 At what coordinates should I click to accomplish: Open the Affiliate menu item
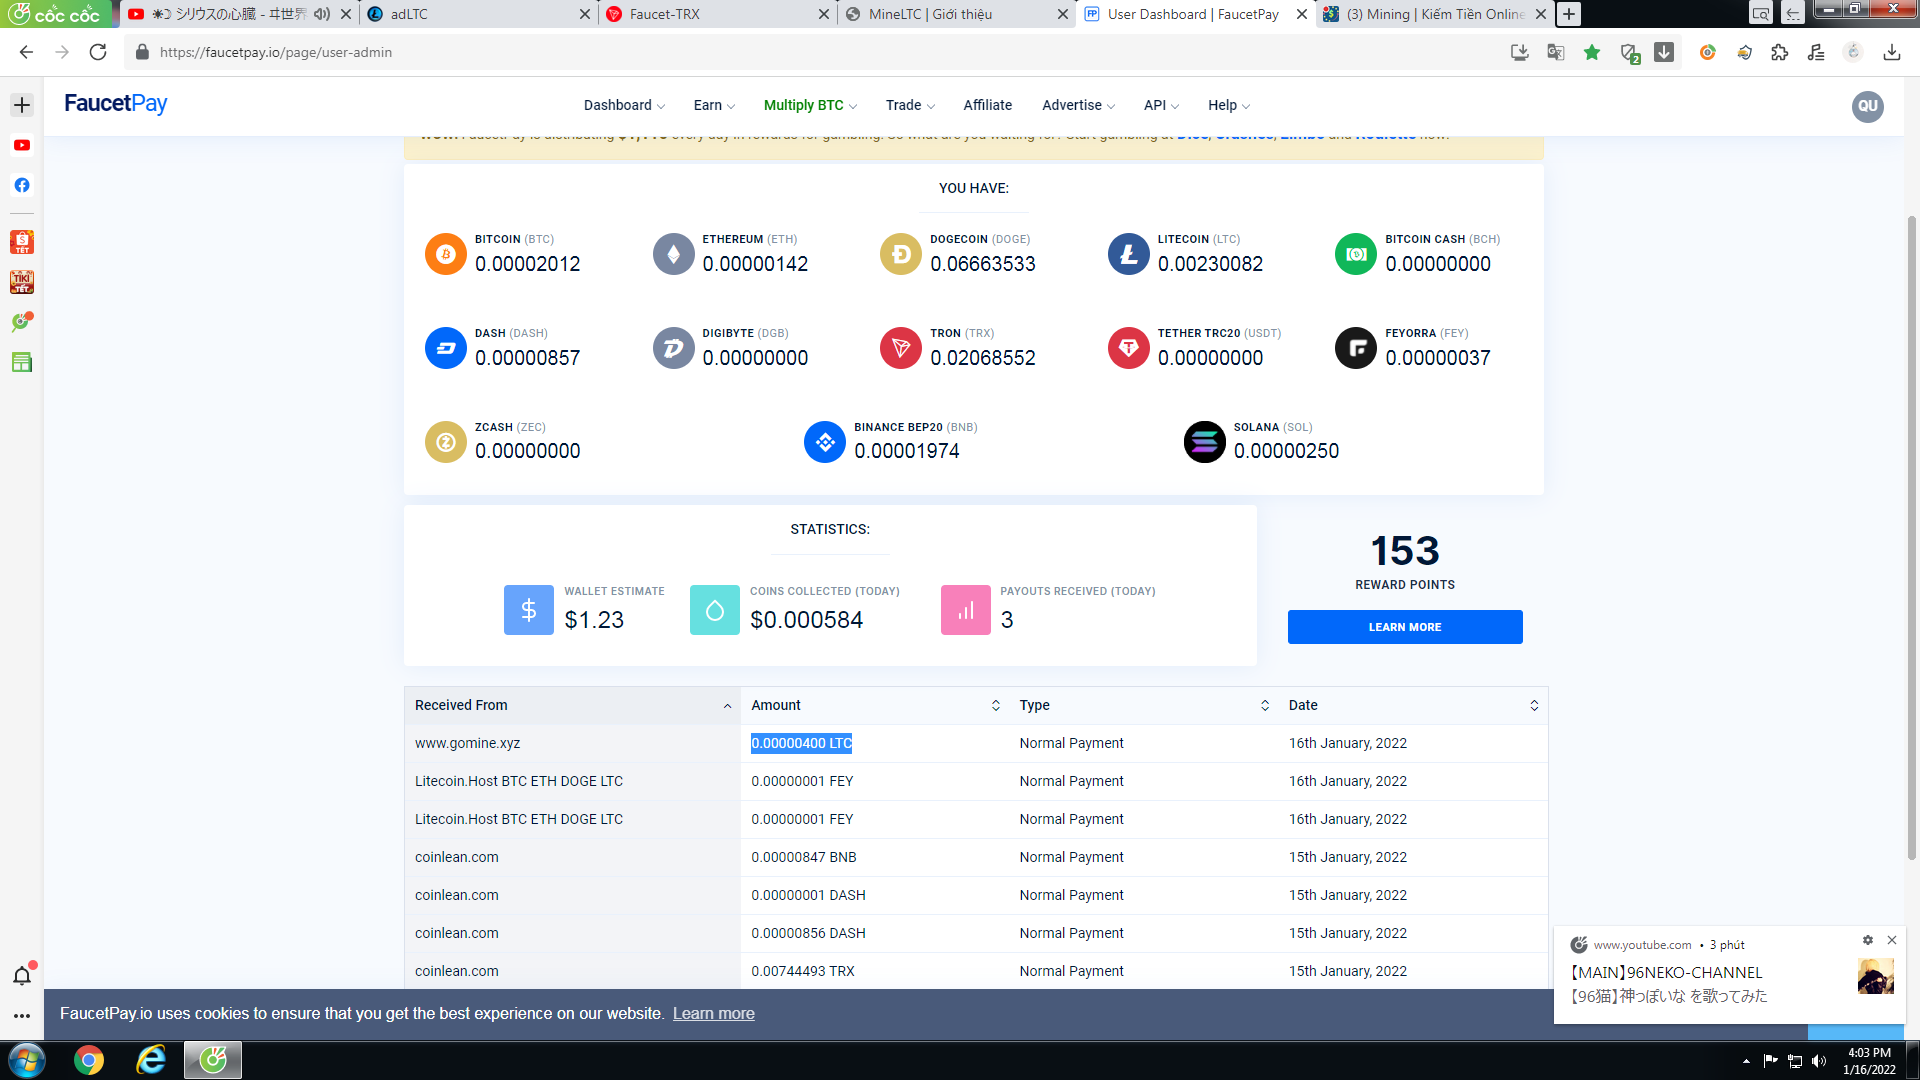[x=987, y=105]
